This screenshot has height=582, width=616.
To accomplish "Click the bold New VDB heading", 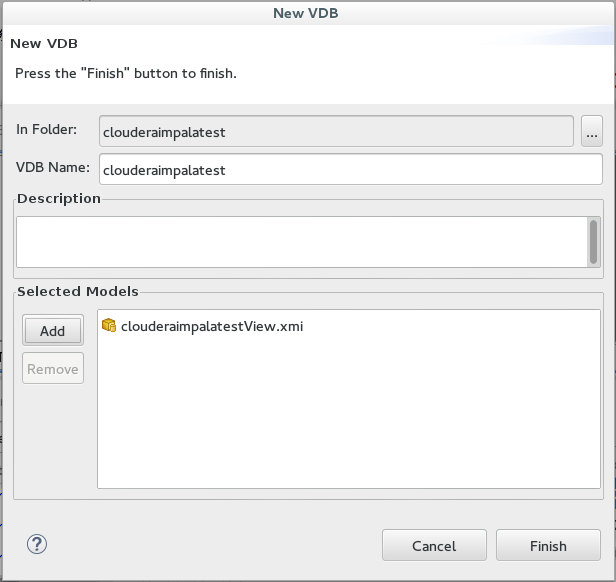I will [44, 44].
